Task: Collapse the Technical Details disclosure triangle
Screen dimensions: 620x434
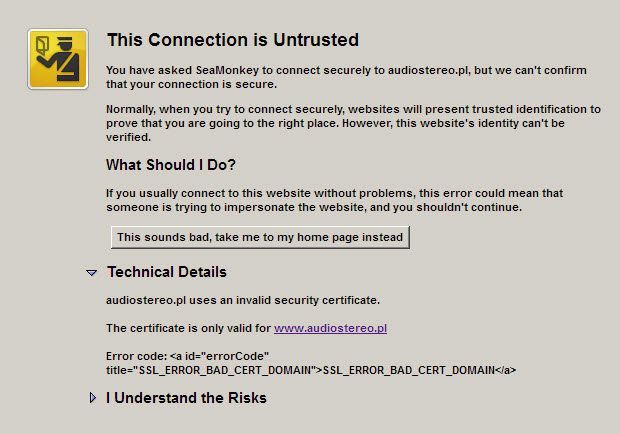Action: point(92,273)
